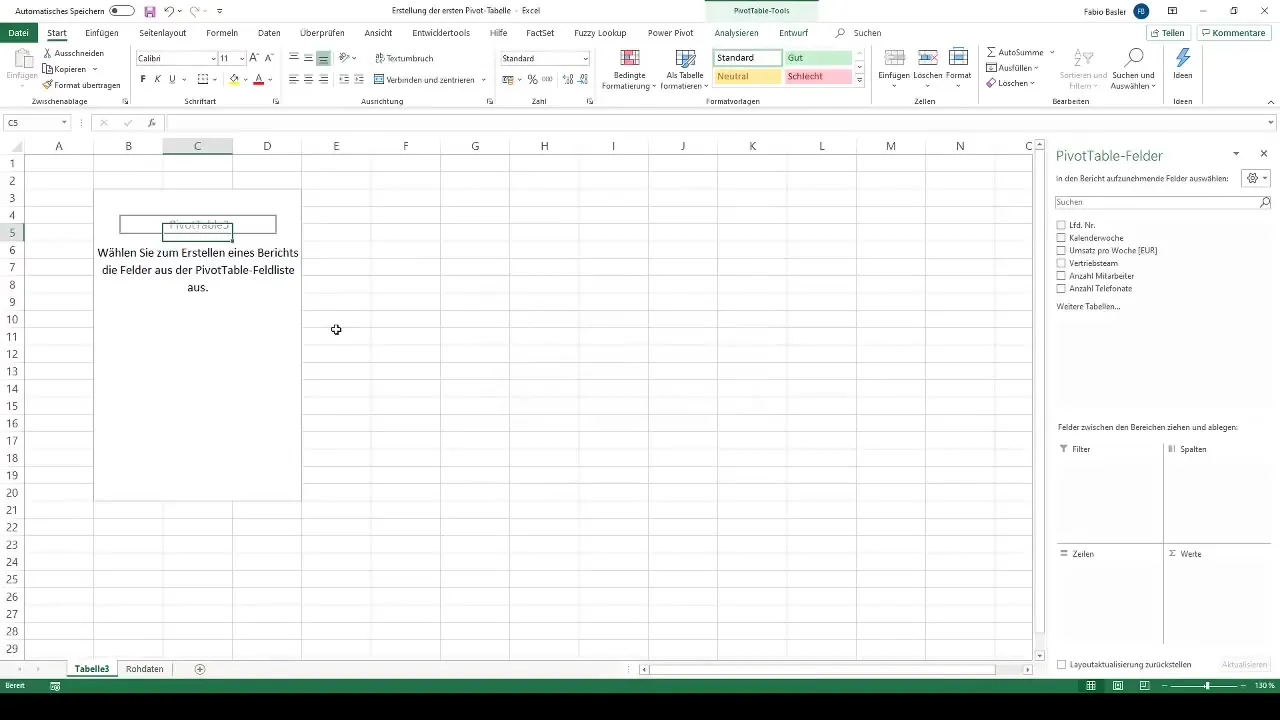Close the PivotTable-Felder pane

pos(1264,154)
